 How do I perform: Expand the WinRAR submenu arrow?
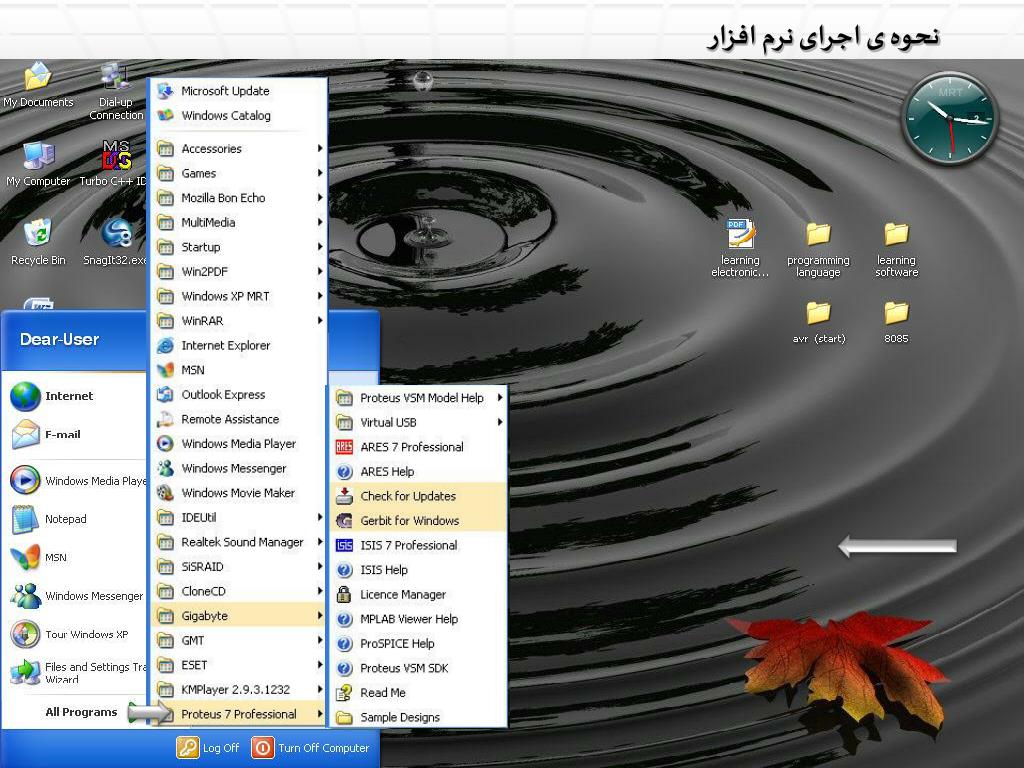pyautogui.click(x=320, y=321)
